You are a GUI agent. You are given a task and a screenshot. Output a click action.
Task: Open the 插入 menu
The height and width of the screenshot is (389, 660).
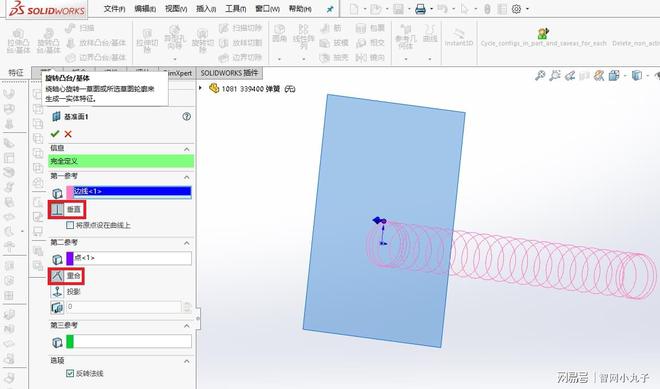tap(206, 8)
